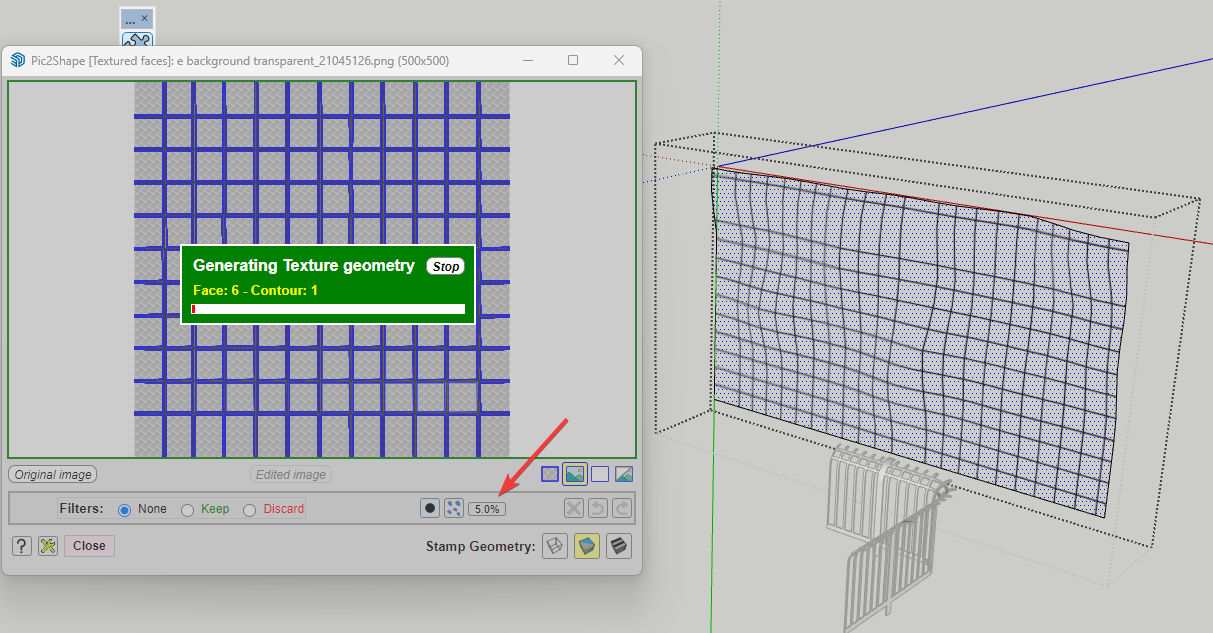This screenshot has height=633, width=1213.
Task: Click the puzzle-piece icon in floating toolbar
Action: (136, 42)
